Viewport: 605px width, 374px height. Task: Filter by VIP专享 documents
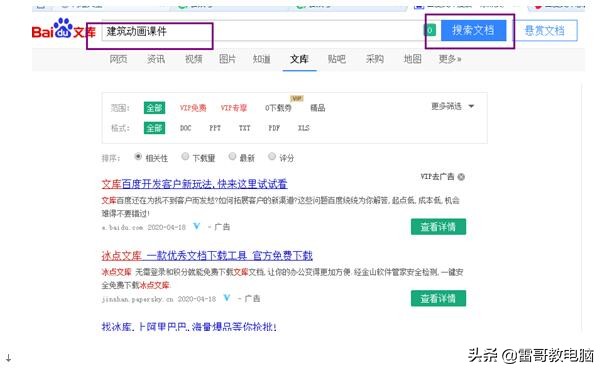pos(234,108)
